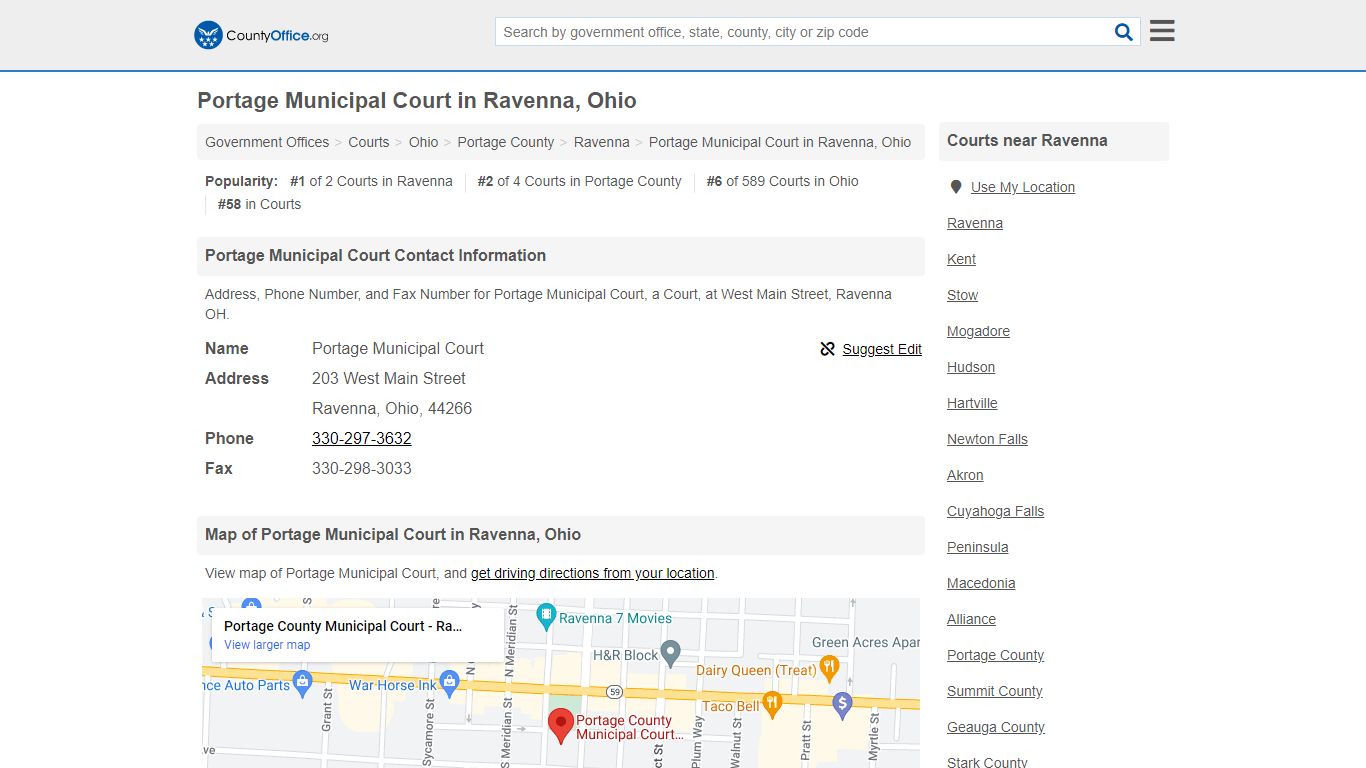Click #2 of 4 Courts in Portage County

click(579, 181)
